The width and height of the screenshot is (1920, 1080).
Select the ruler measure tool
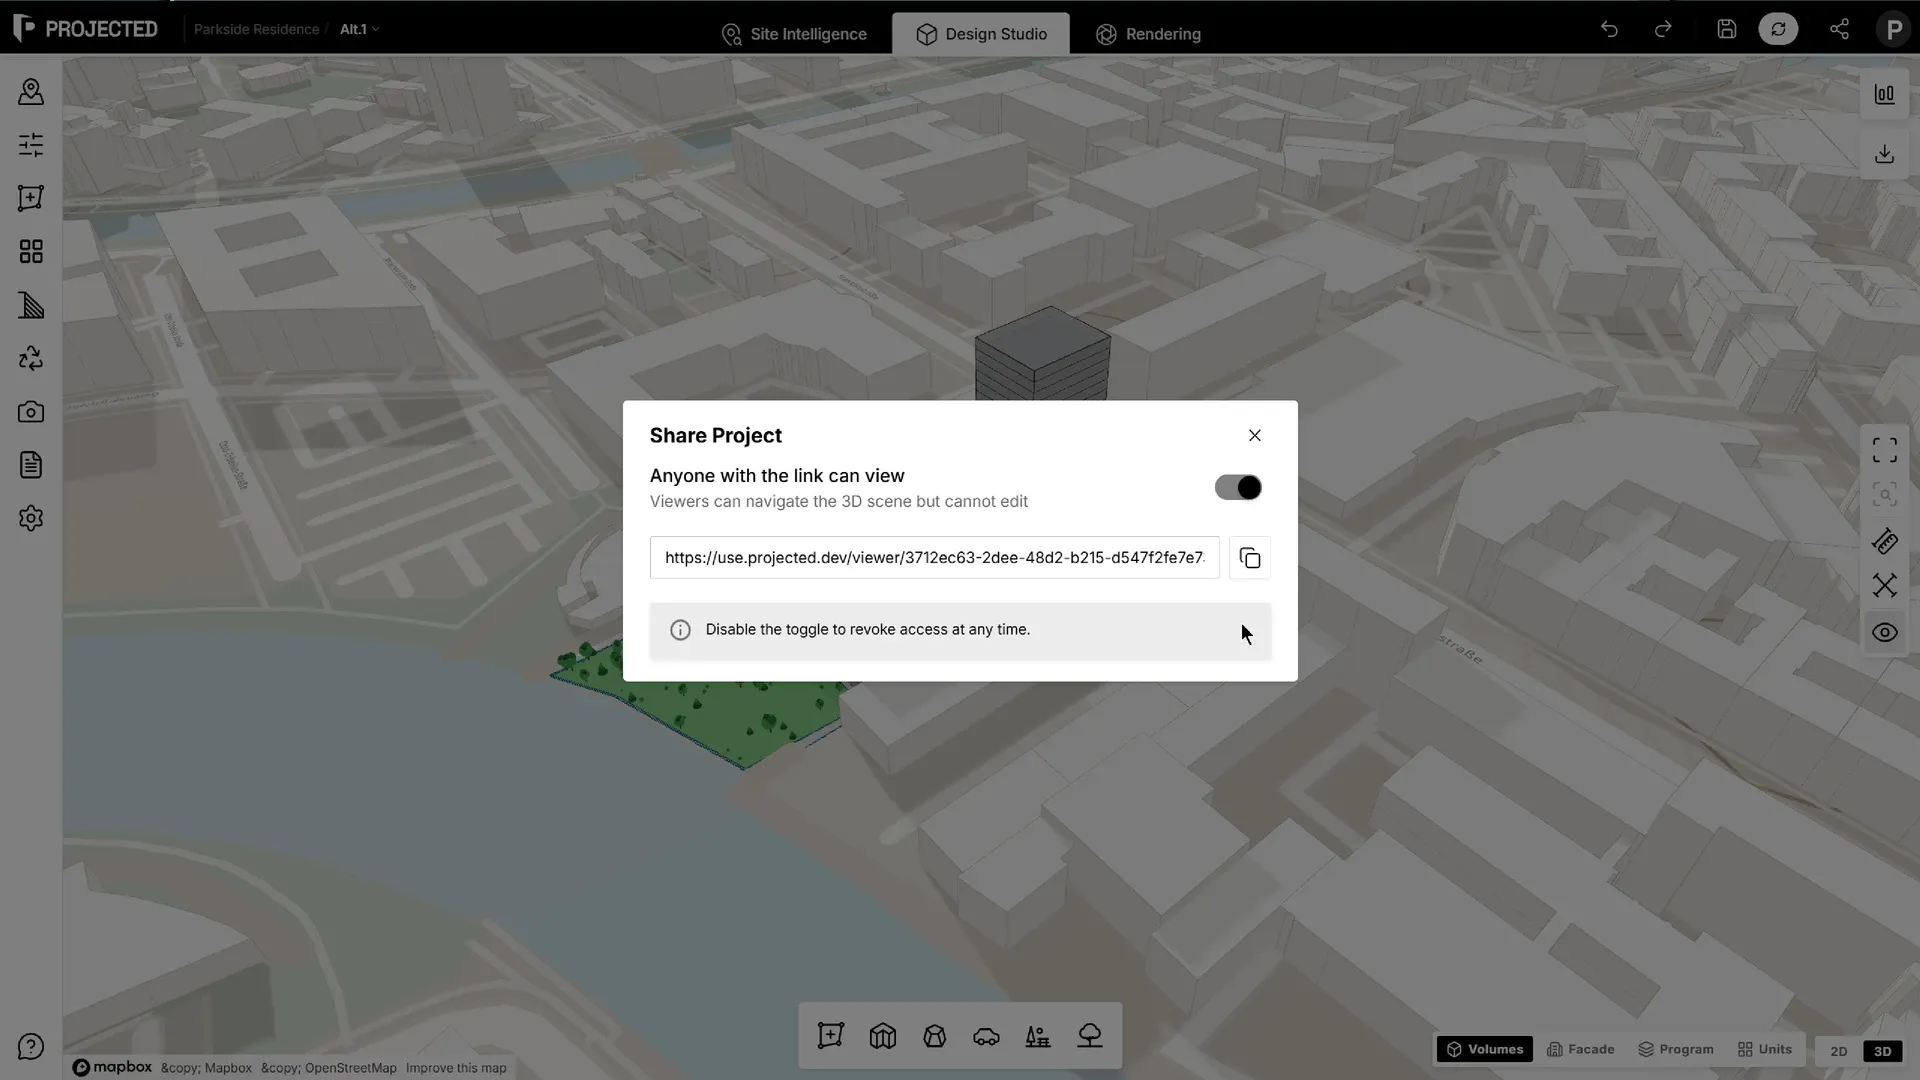point(1884,541)
